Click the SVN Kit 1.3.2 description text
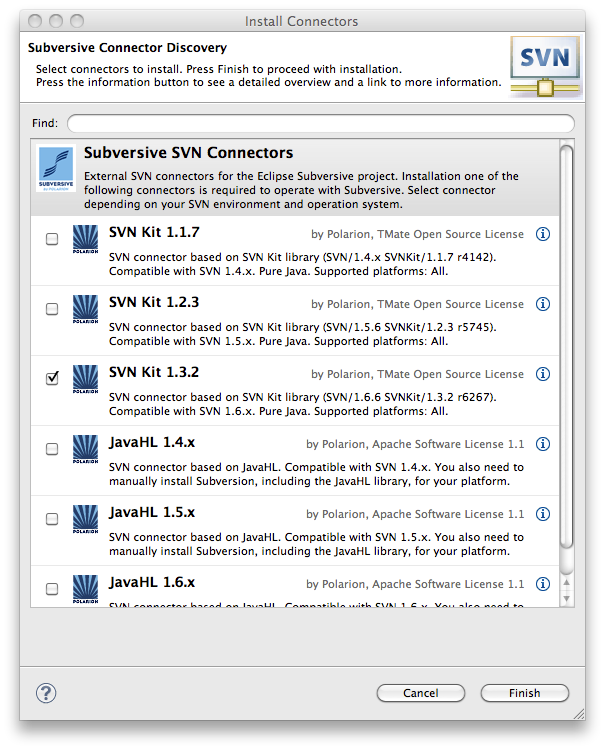605x750 pixels. (303, 404)
